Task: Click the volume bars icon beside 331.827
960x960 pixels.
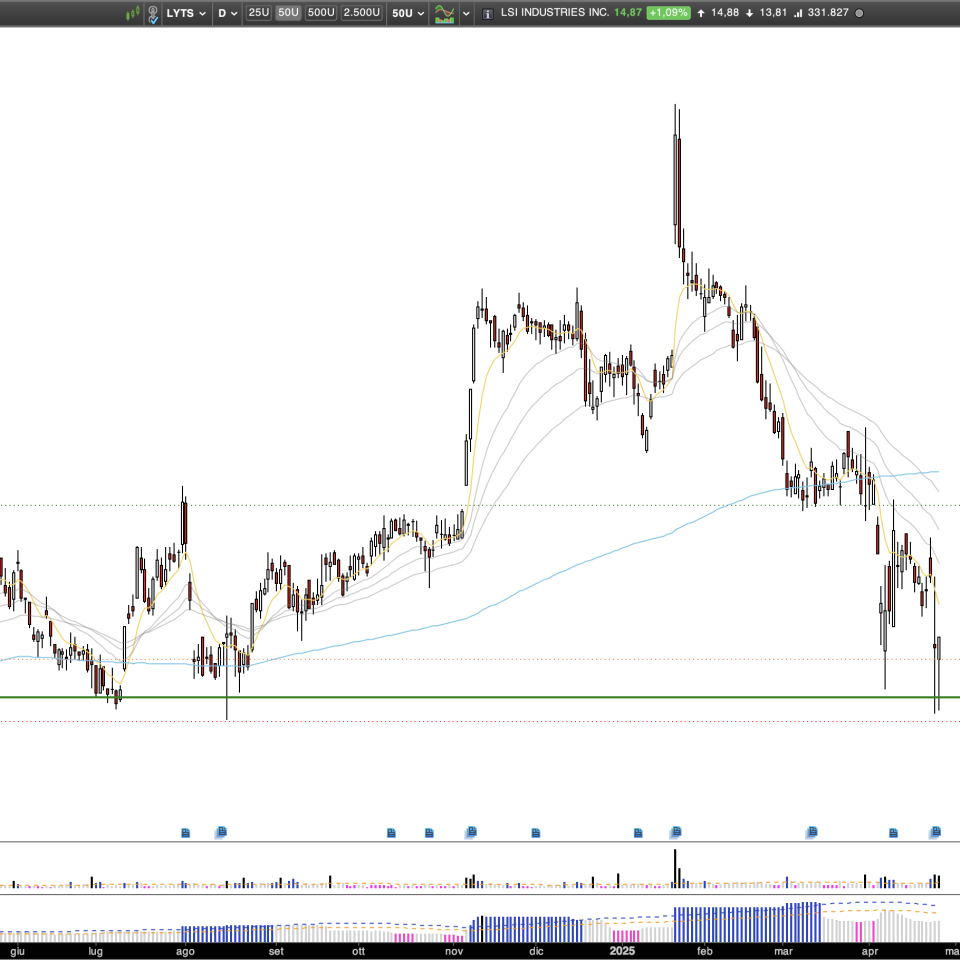Action: point(798,13)
